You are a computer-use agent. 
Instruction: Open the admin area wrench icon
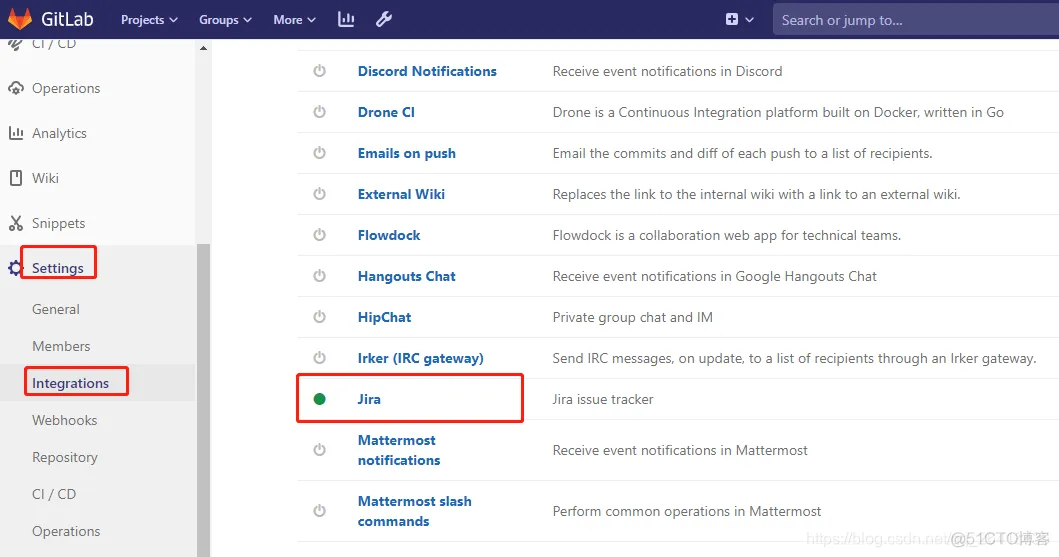(x=384, y=20)
